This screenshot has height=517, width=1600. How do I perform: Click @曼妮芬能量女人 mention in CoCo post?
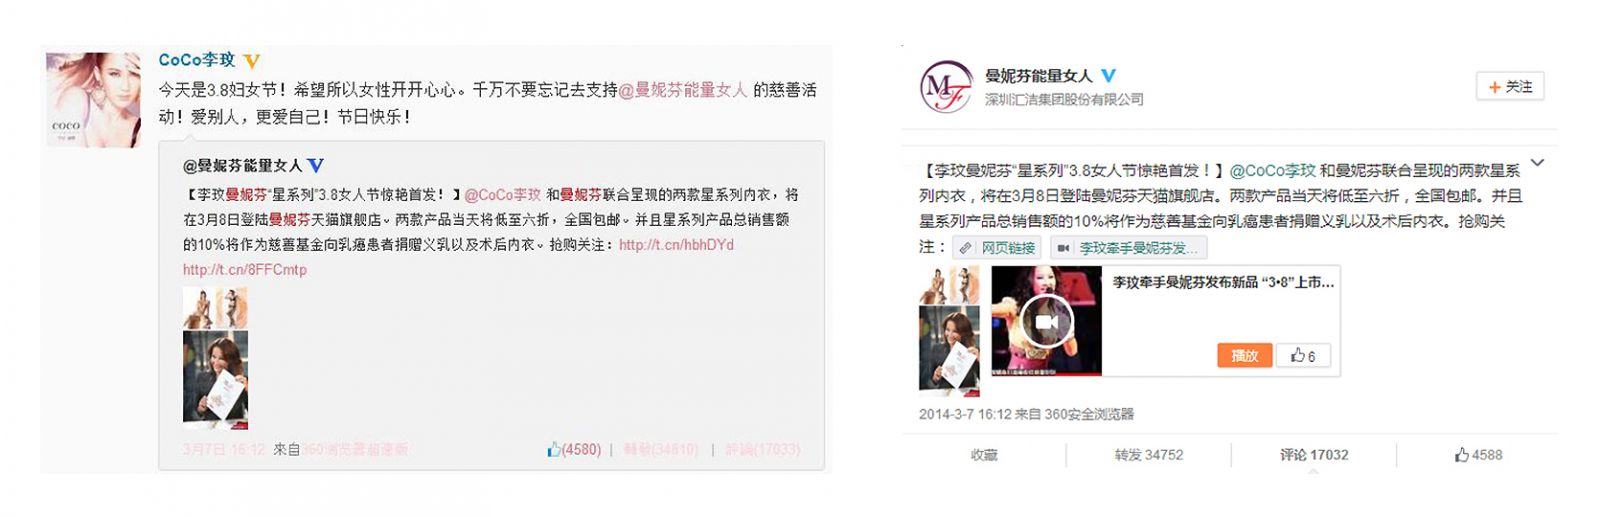[x=683, y=90]
